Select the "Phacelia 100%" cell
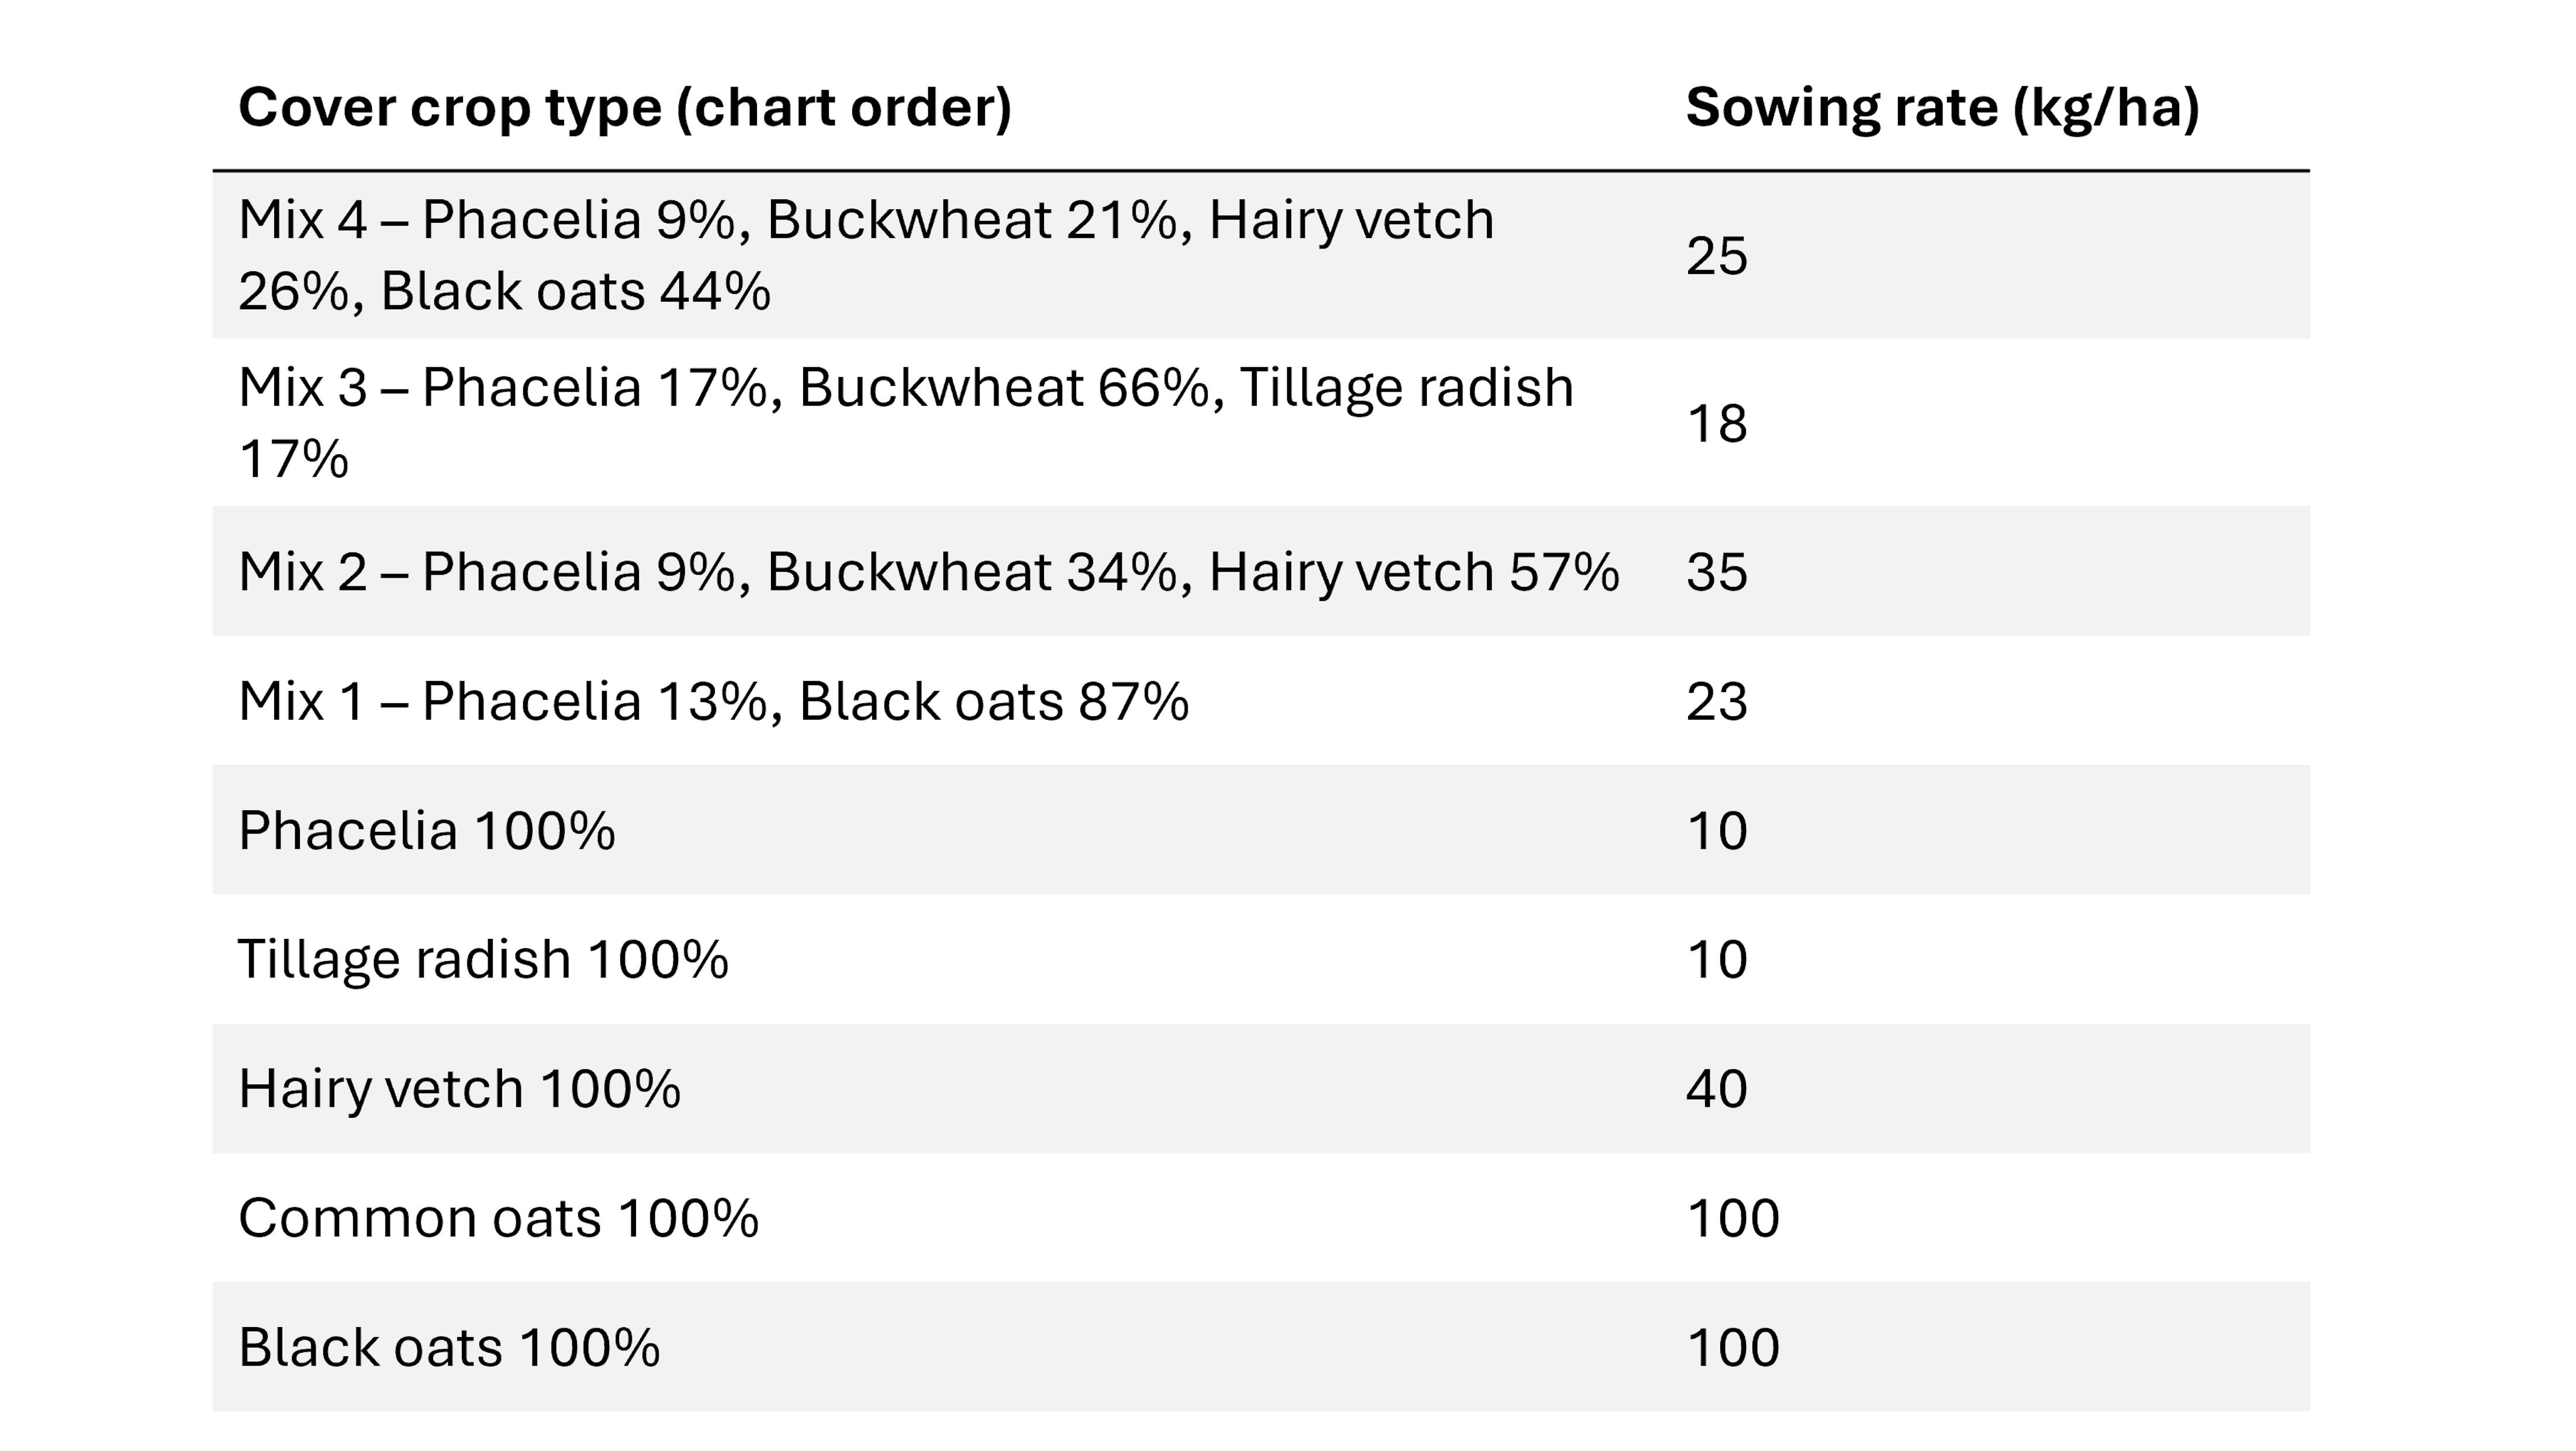This screenshot has height=1451, width=2576. (427, 830)
